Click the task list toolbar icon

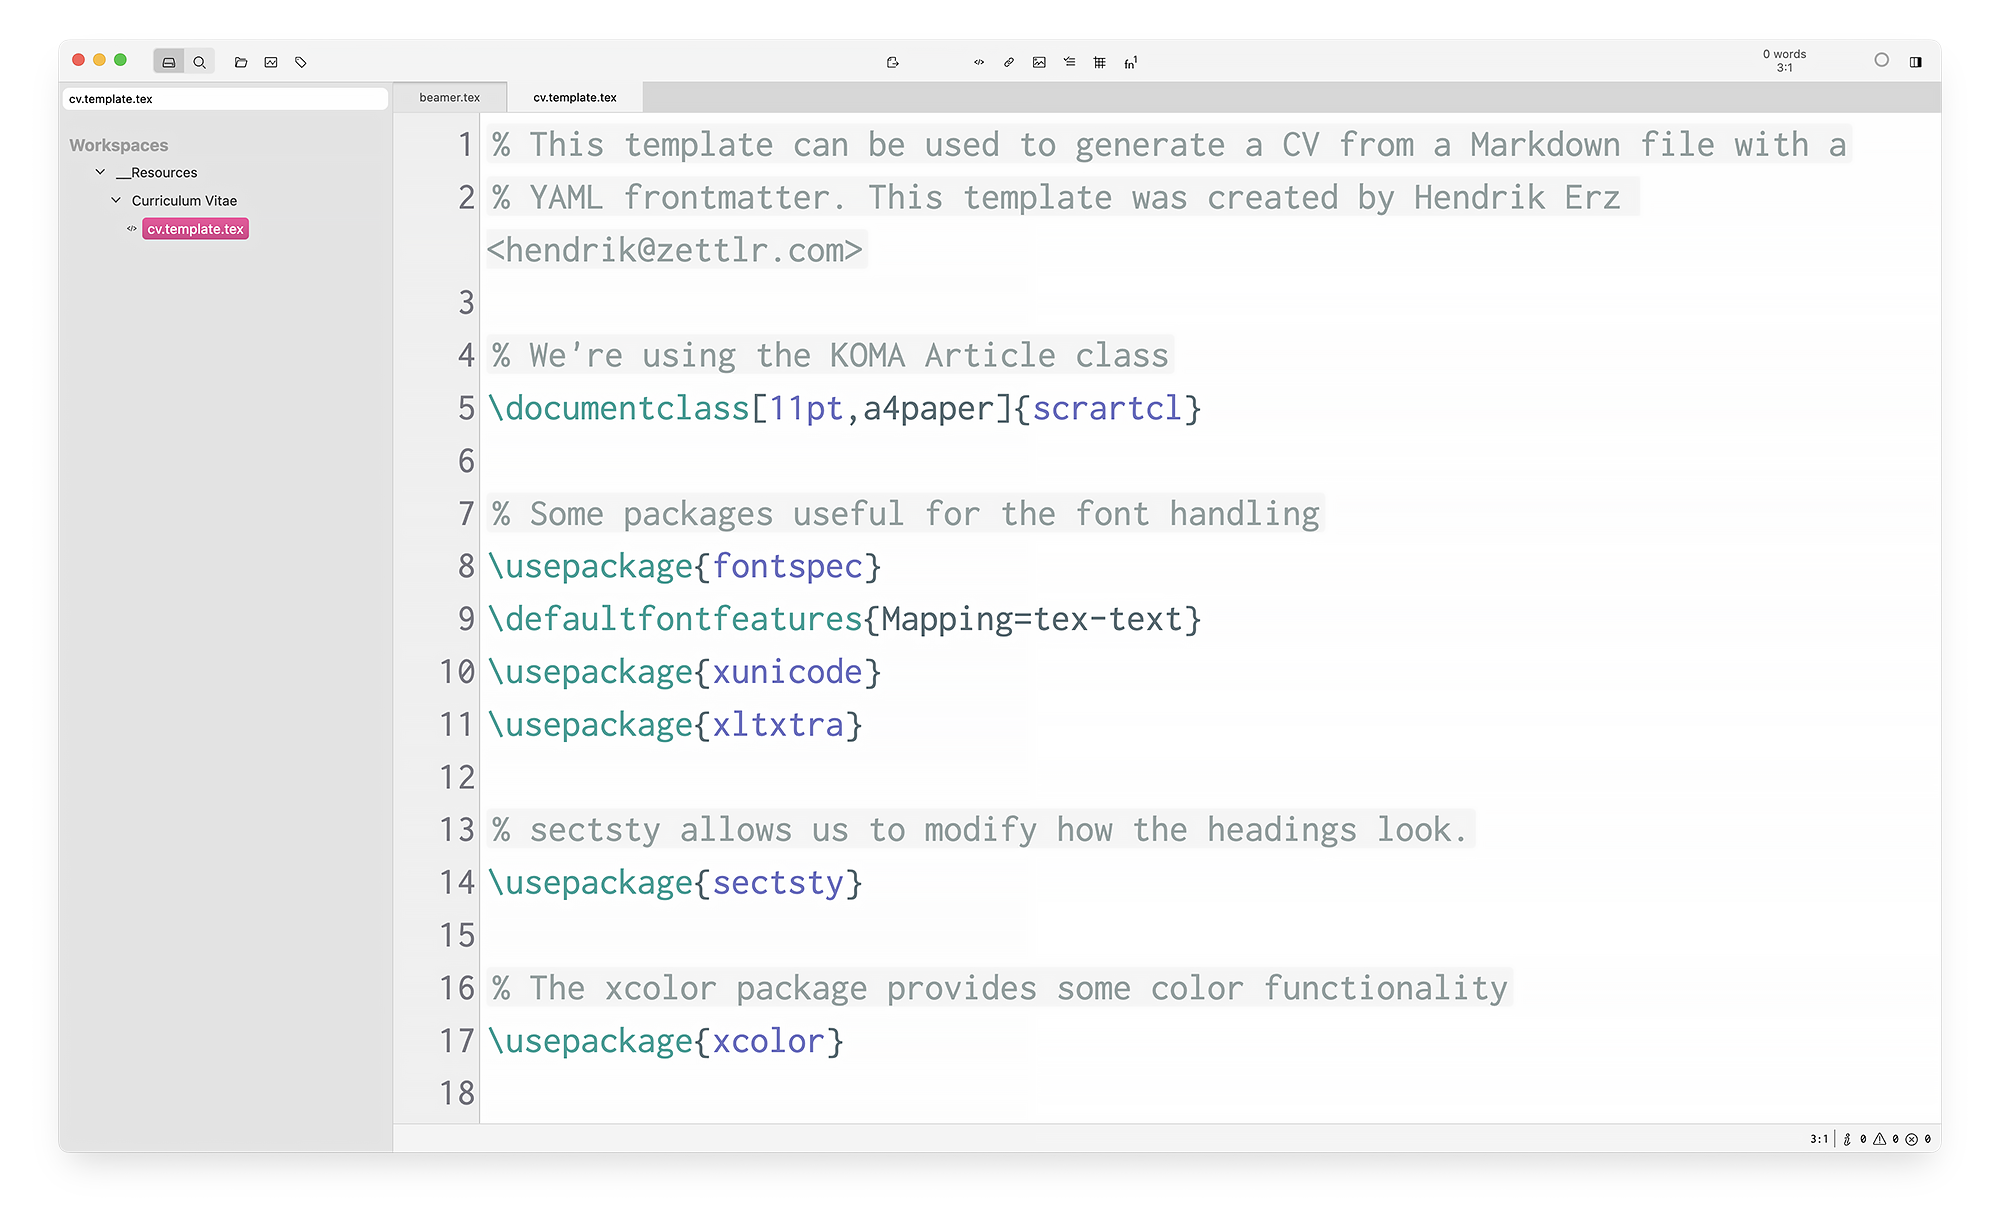(x=1070, y=62)
